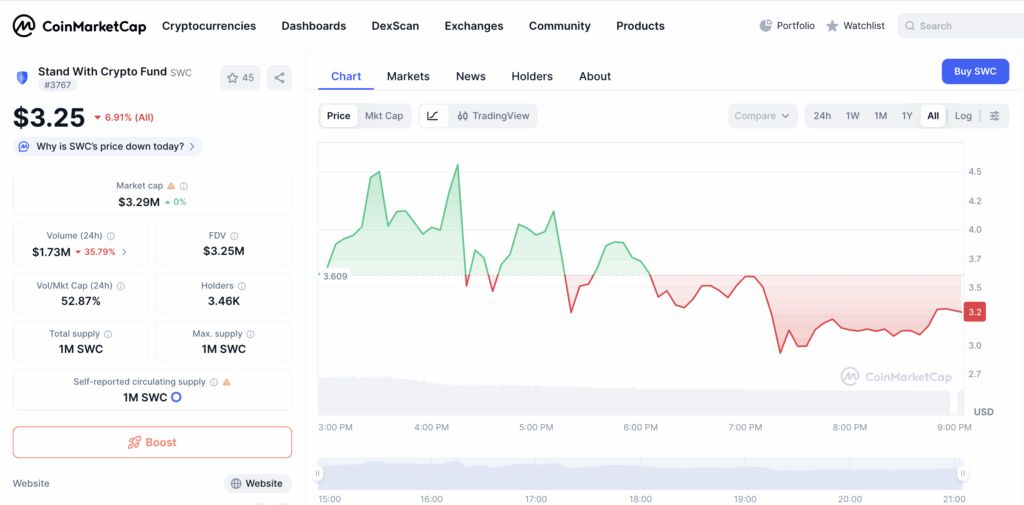This screenshot has height=505, width=1024.
Task: Open the Holders tab
Action: point(532,76)
